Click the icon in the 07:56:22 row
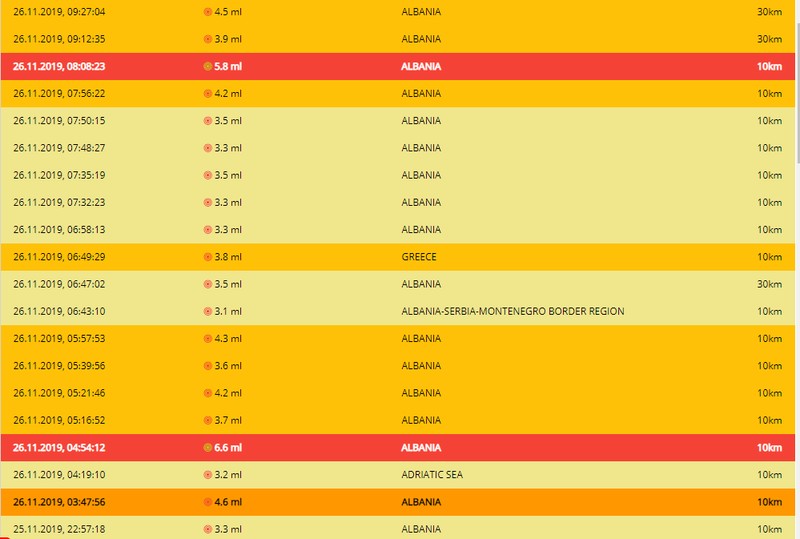 pos(208,94)
